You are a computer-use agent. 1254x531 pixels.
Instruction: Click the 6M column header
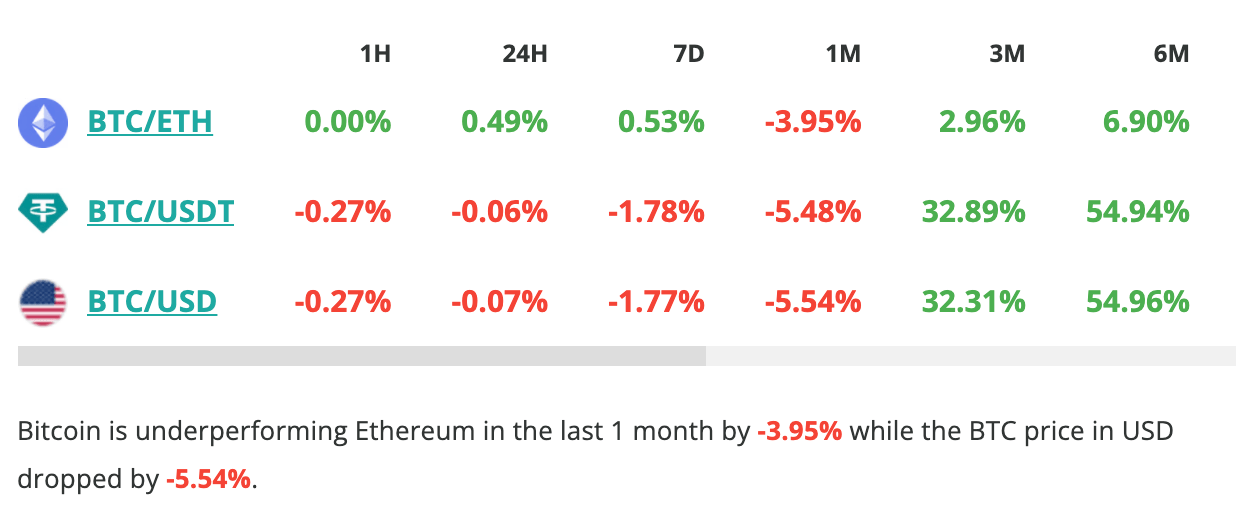point(1171,54)
